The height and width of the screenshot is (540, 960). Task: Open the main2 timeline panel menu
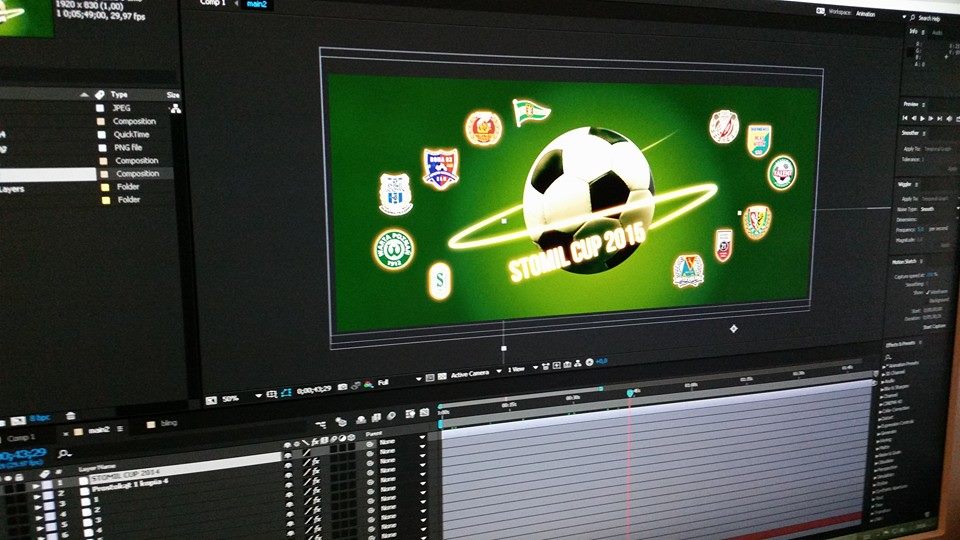(120, 429)
